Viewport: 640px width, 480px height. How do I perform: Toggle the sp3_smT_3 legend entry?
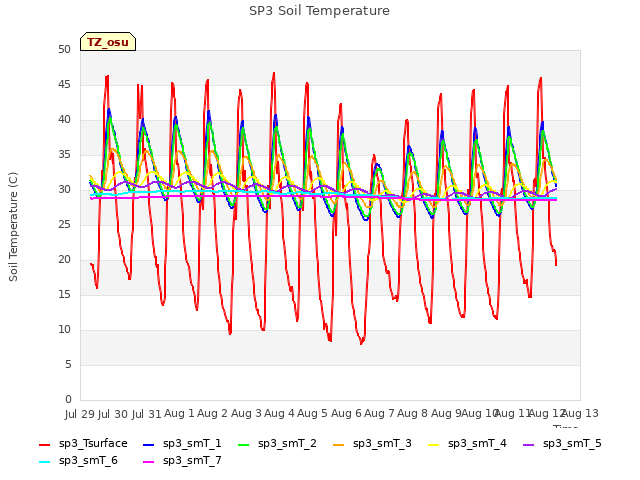coord(372,444)
